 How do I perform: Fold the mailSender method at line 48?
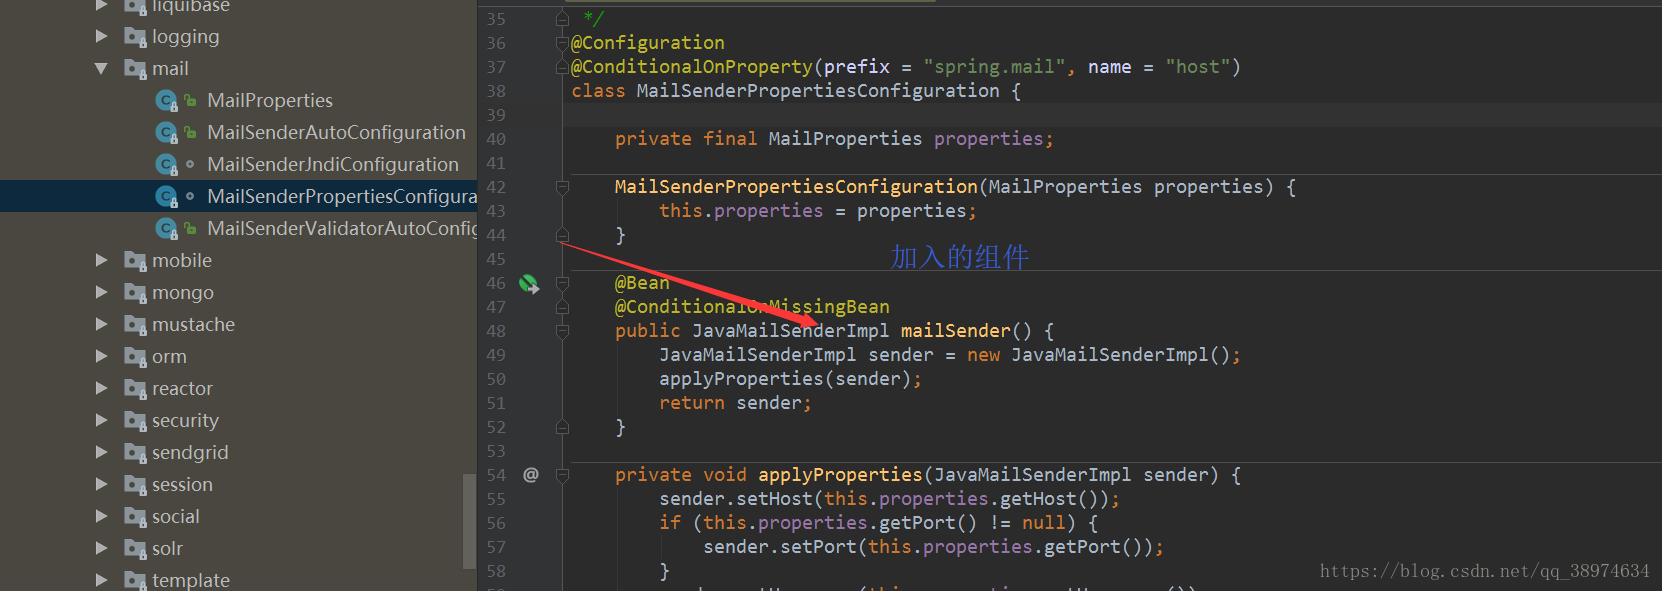(x=562, y=331)
